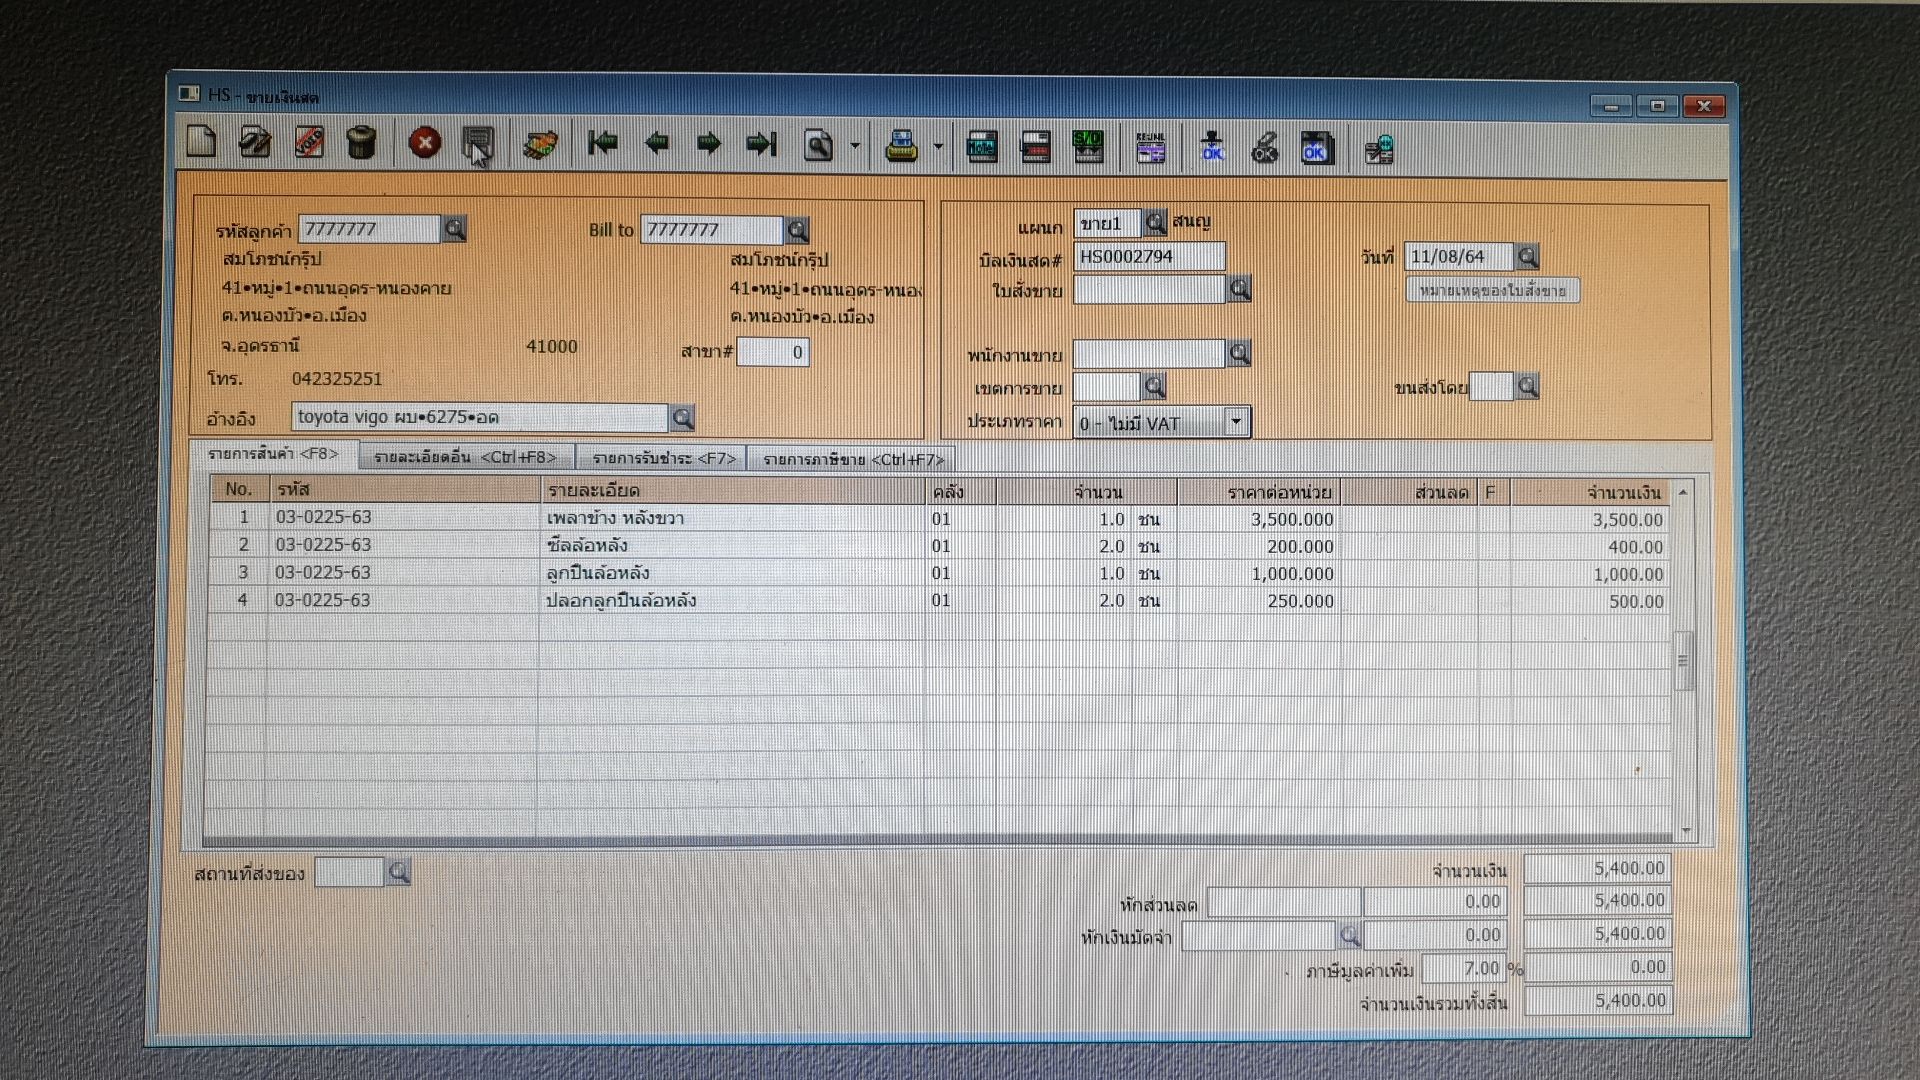The width and height of the screenshot is (1920, 1080).
Task: Expand the find document dropdown arrow
Action: 855,146
